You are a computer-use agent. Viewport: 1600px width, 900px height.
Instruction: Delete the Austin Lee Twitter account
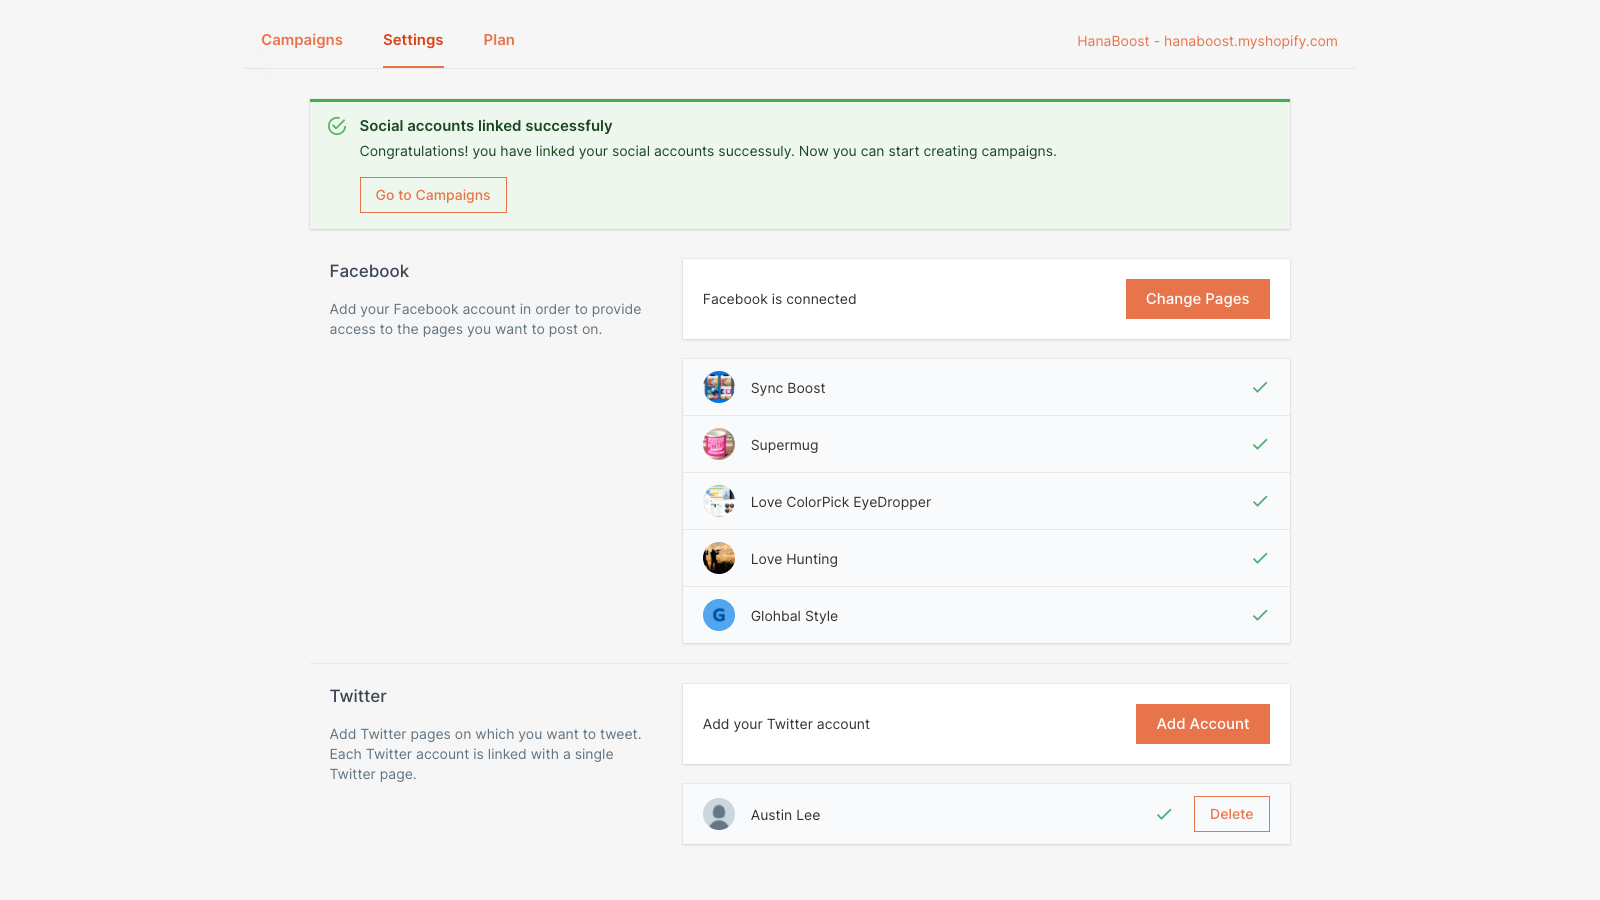pyautogui.click(x=1231, y=814)
